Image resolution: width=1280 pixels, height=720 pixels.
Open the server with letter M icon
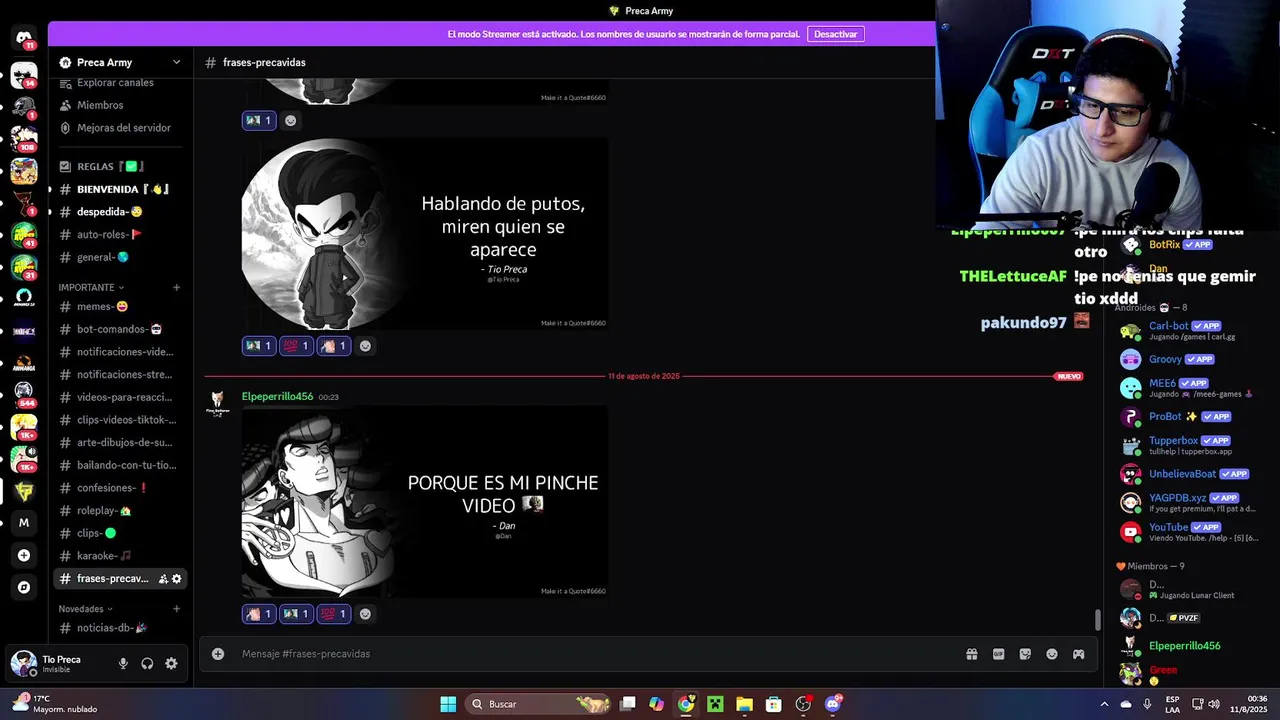pyautogui.click(x=24, y=523)
